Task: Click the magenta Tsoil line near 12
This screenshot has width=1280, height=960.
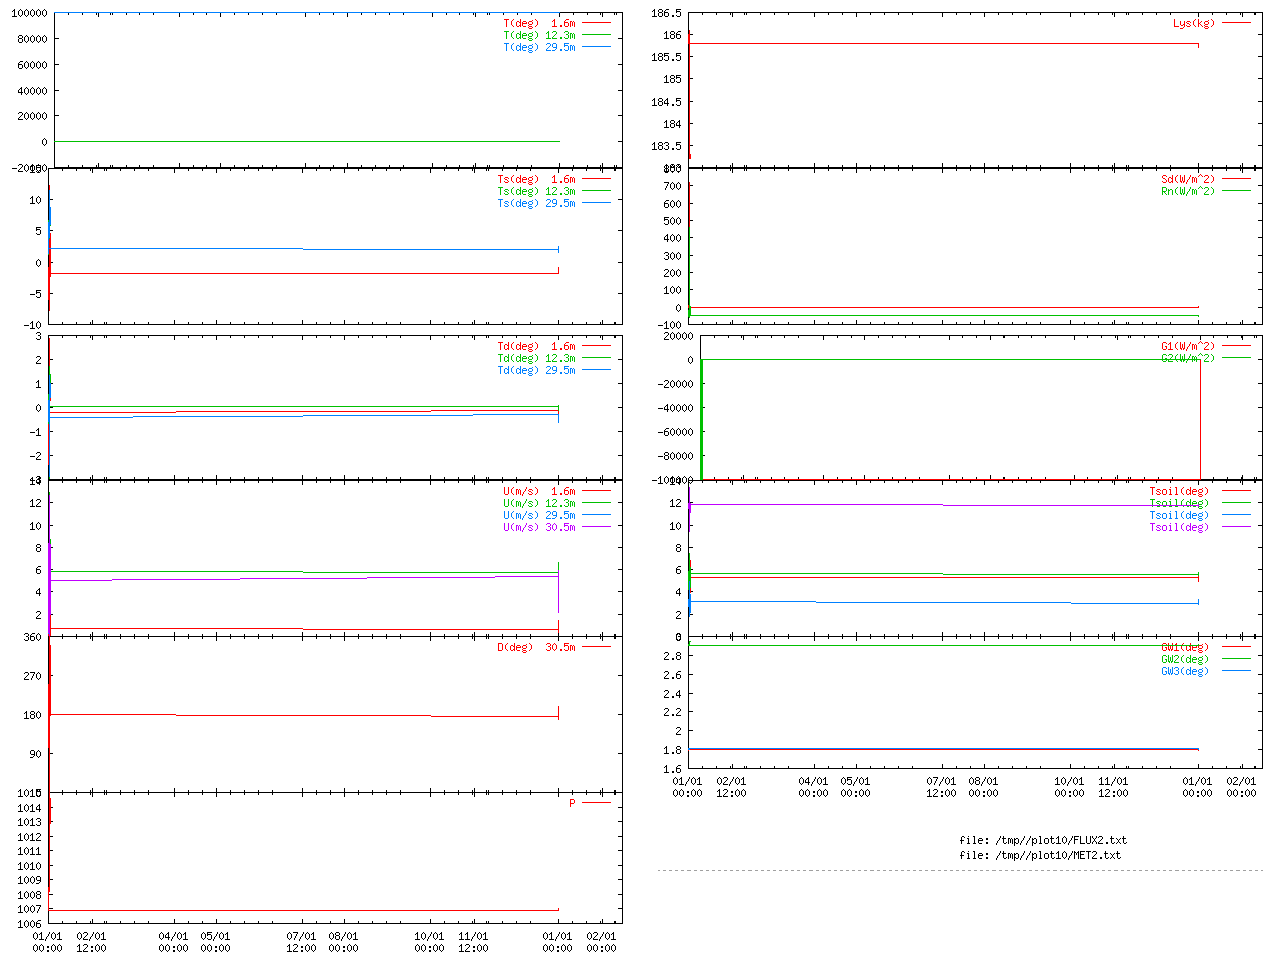Action: pyautogui.click(x=943, y=505)
